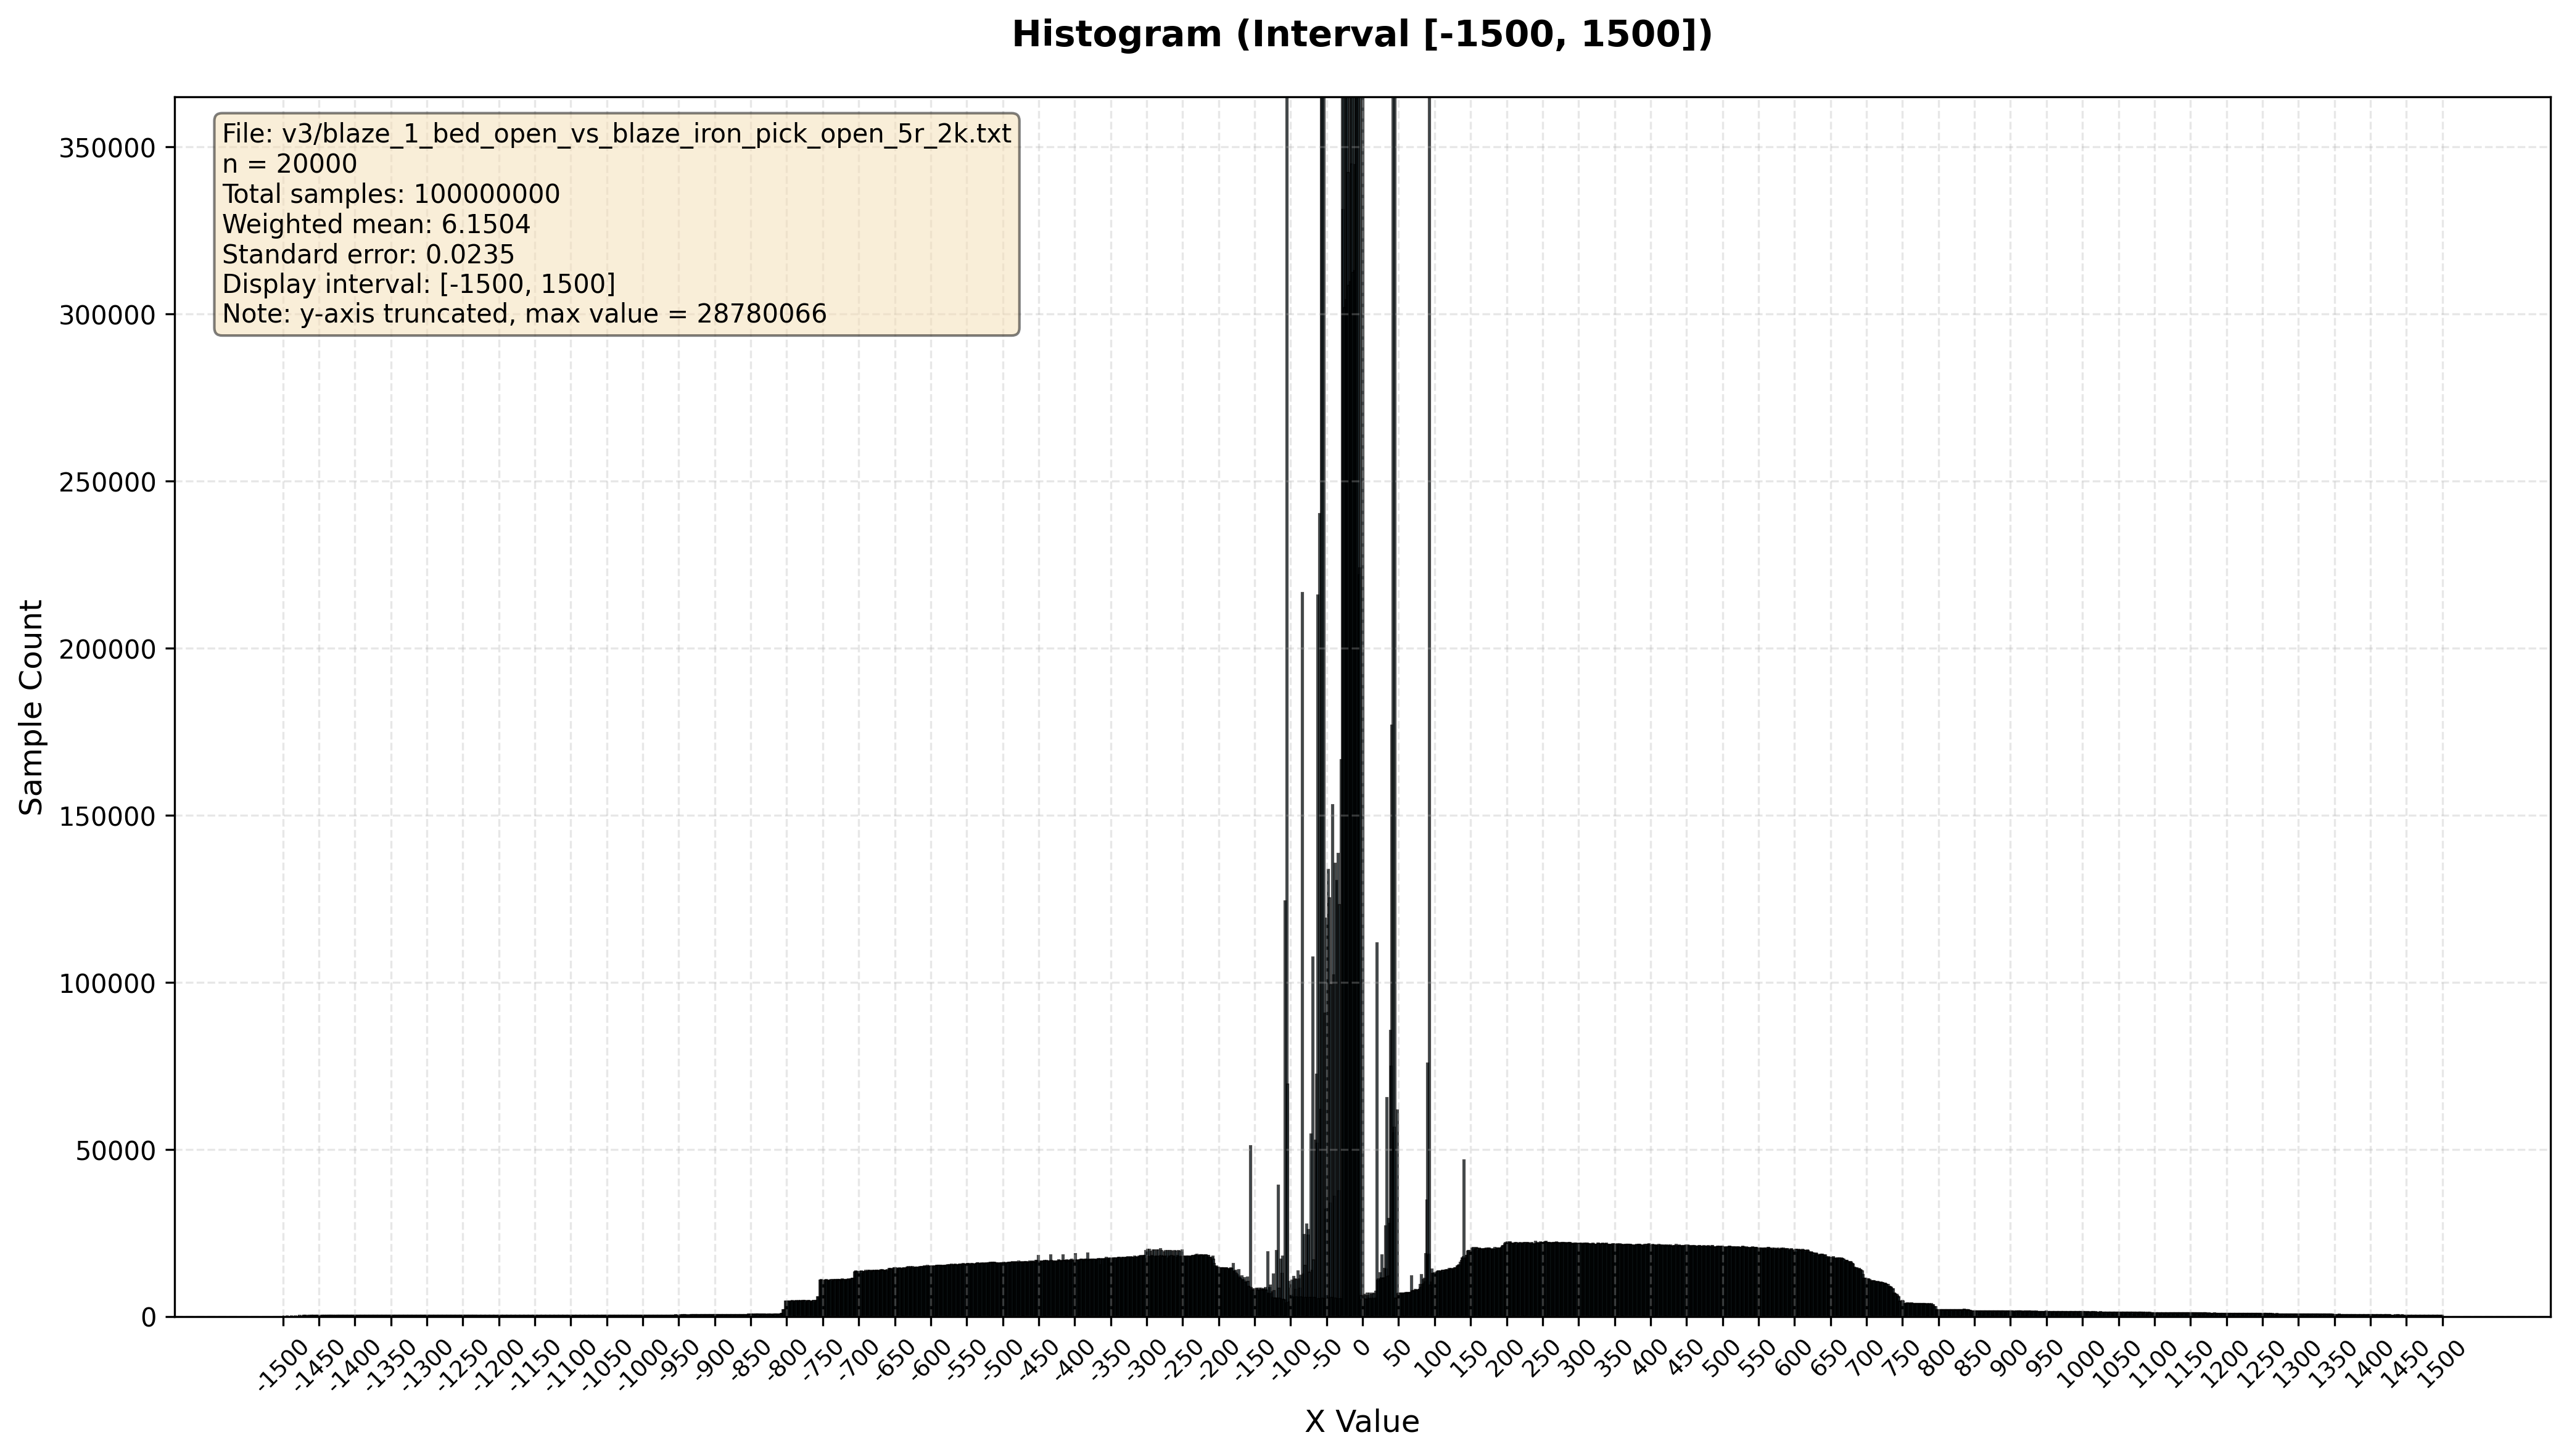Click 'Total samples: 100000000' text
This screenshot has height=1456, width=2569.
pos(390,194)
